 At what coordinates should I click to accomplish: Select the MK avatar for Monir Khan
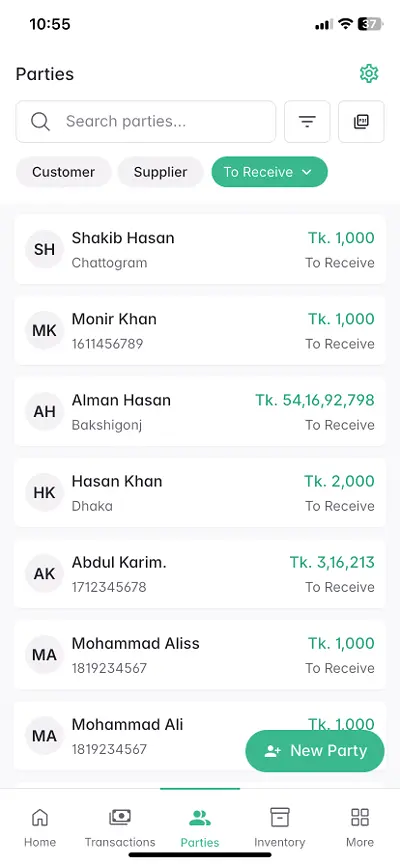[x=44, y=330]
